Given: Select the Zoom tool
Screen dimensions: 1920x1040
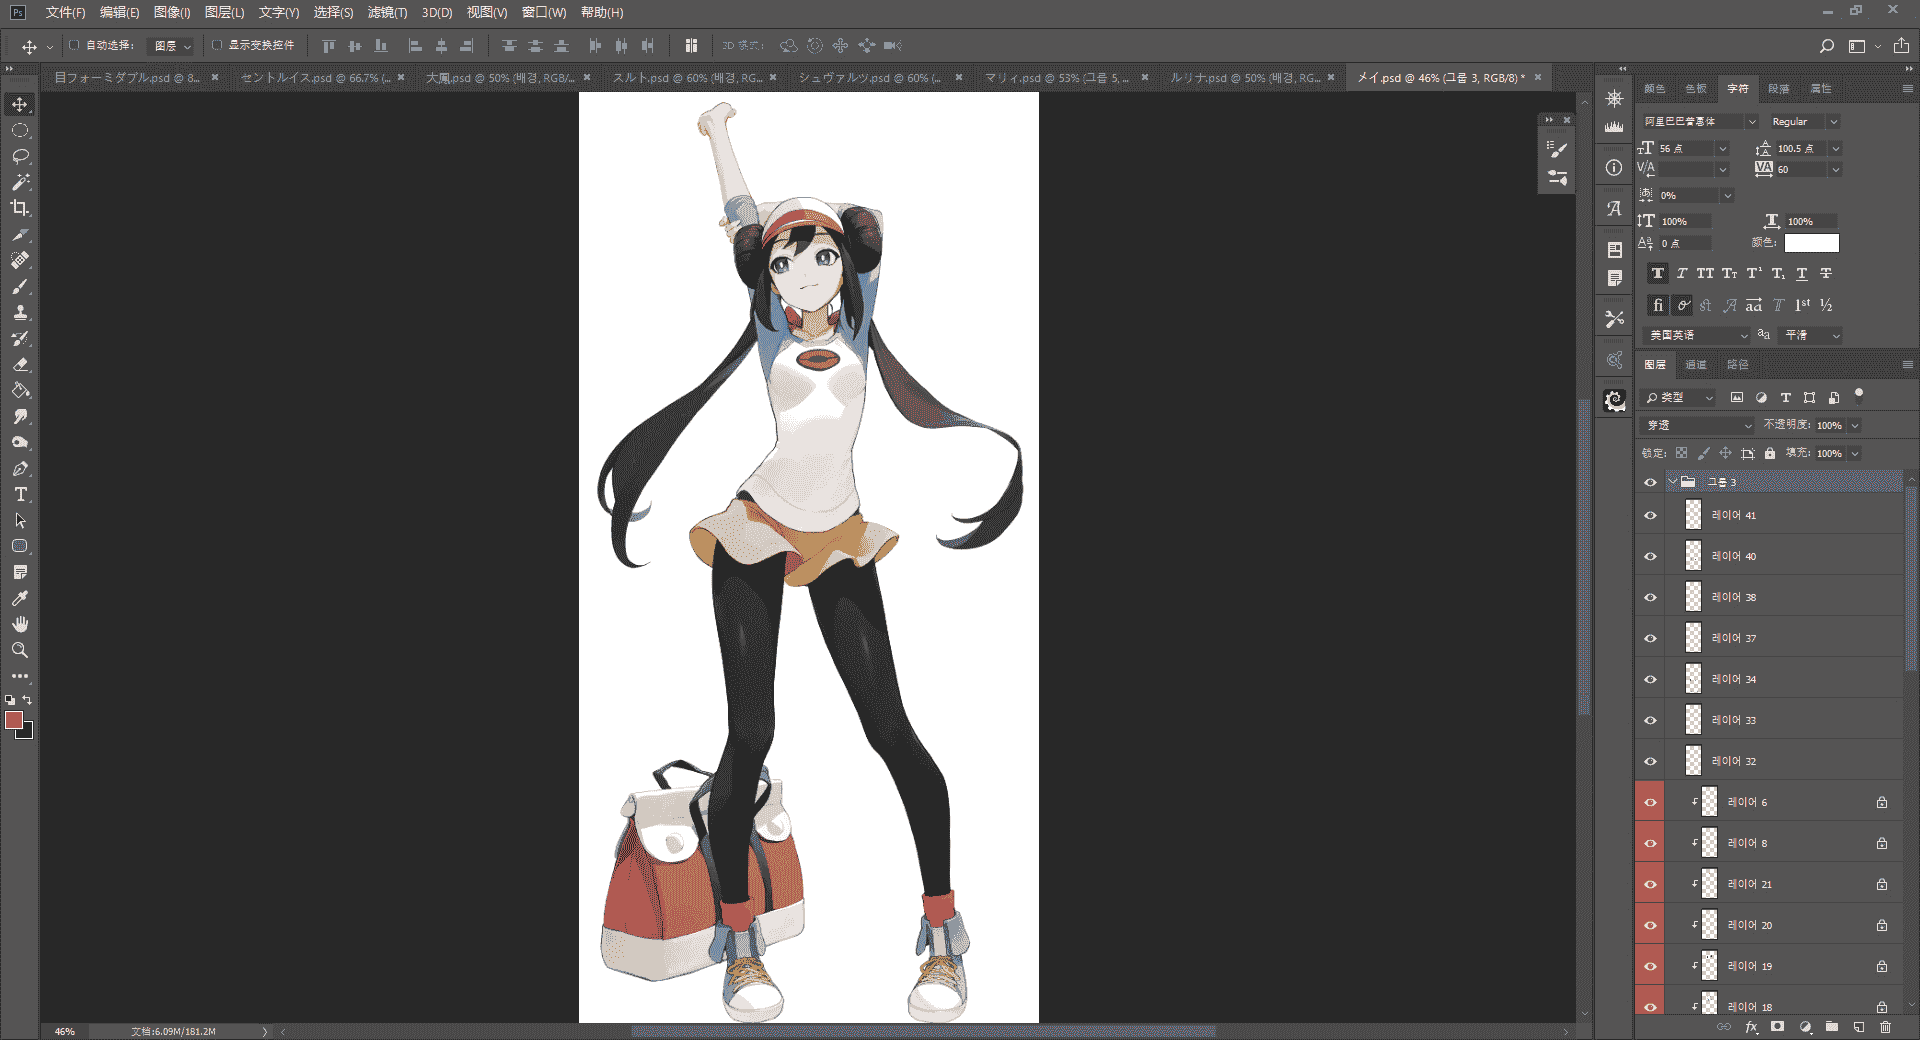Looking at the screenshot, I should pos(20,650).
